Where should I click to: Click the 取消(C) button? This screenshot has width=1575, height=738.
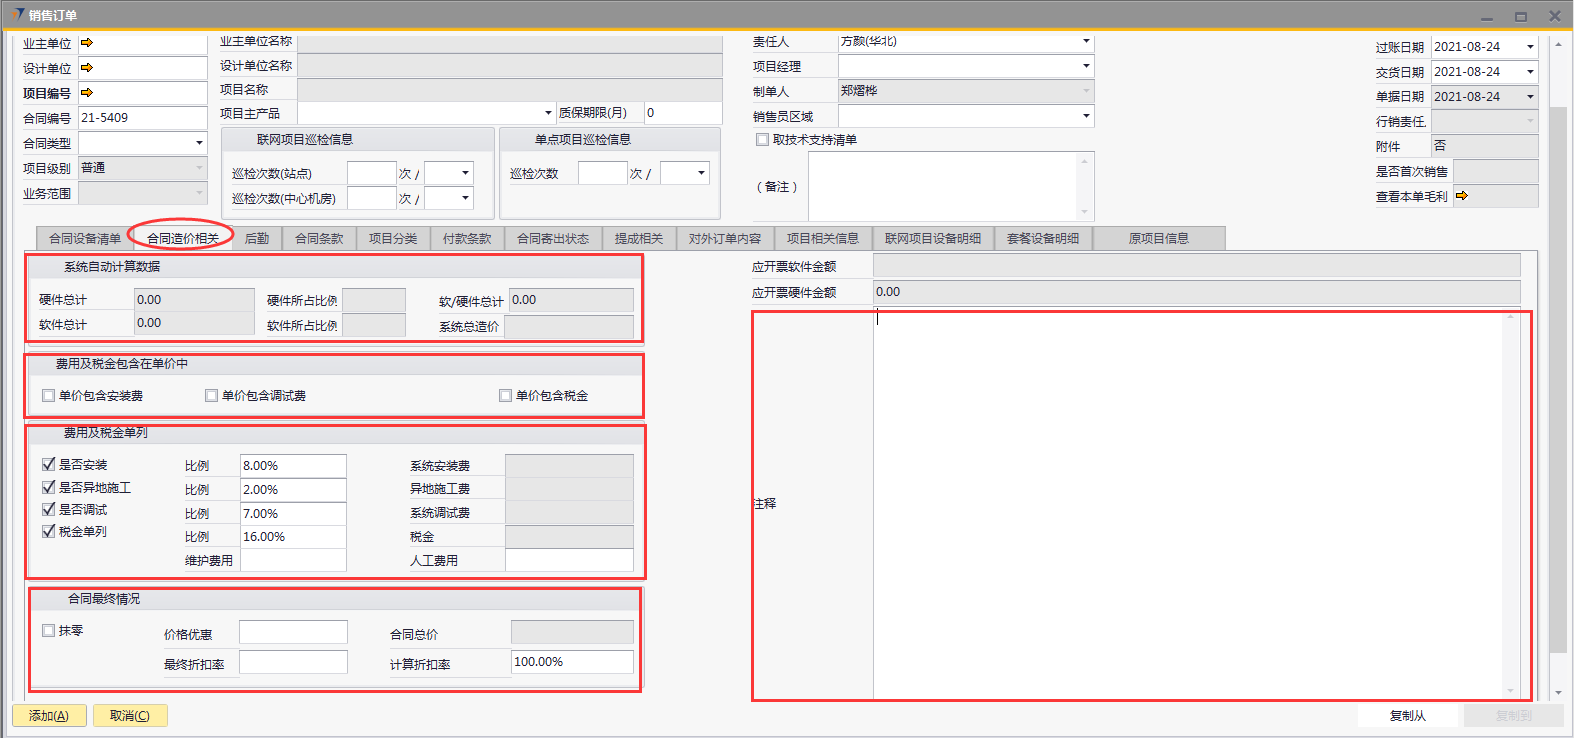tap(130, 716)
